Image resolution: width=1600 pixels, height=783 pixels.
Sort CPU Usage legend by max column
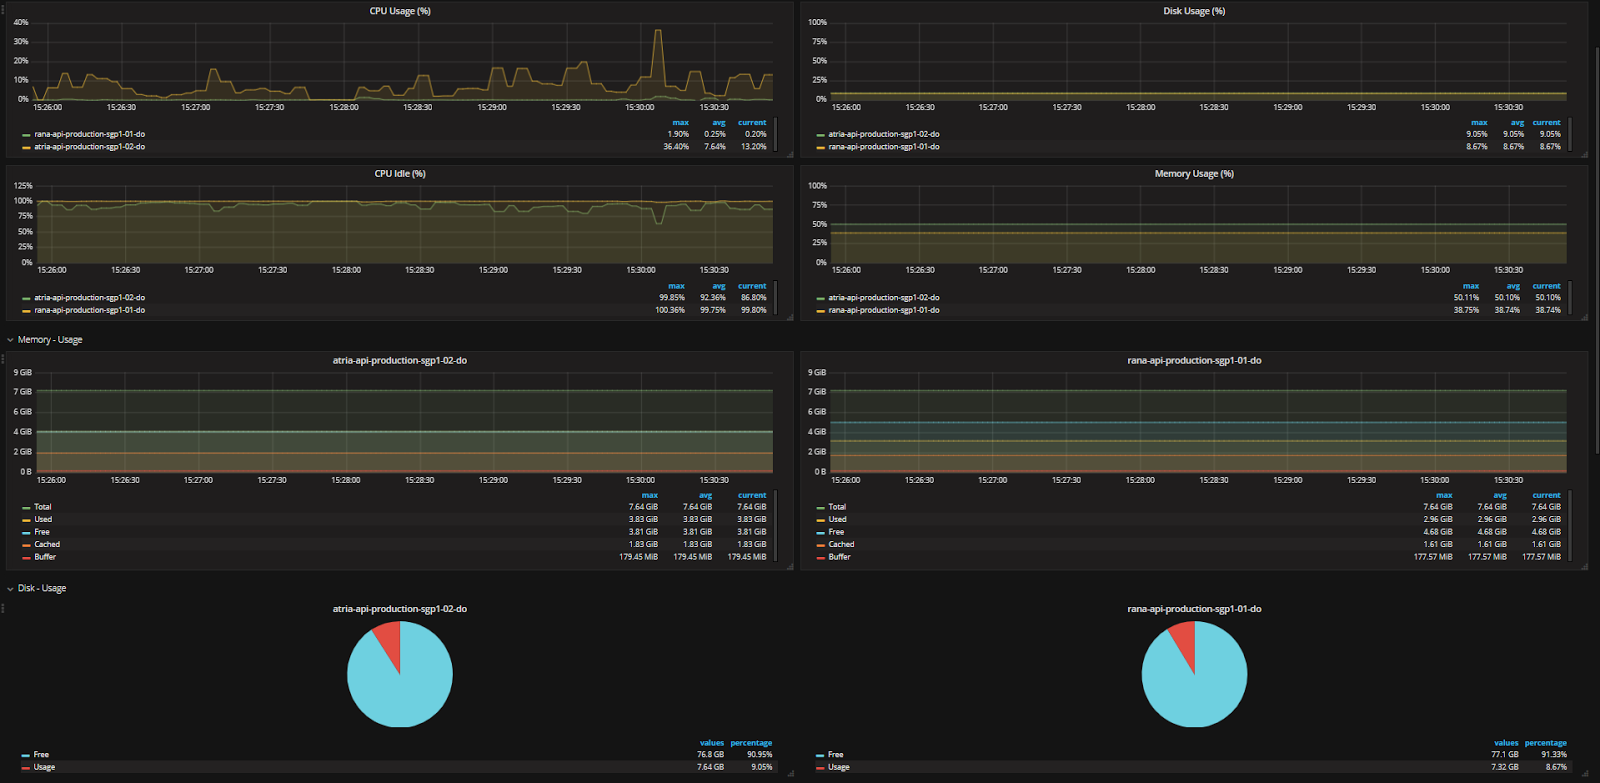click(x=680, y=123)
